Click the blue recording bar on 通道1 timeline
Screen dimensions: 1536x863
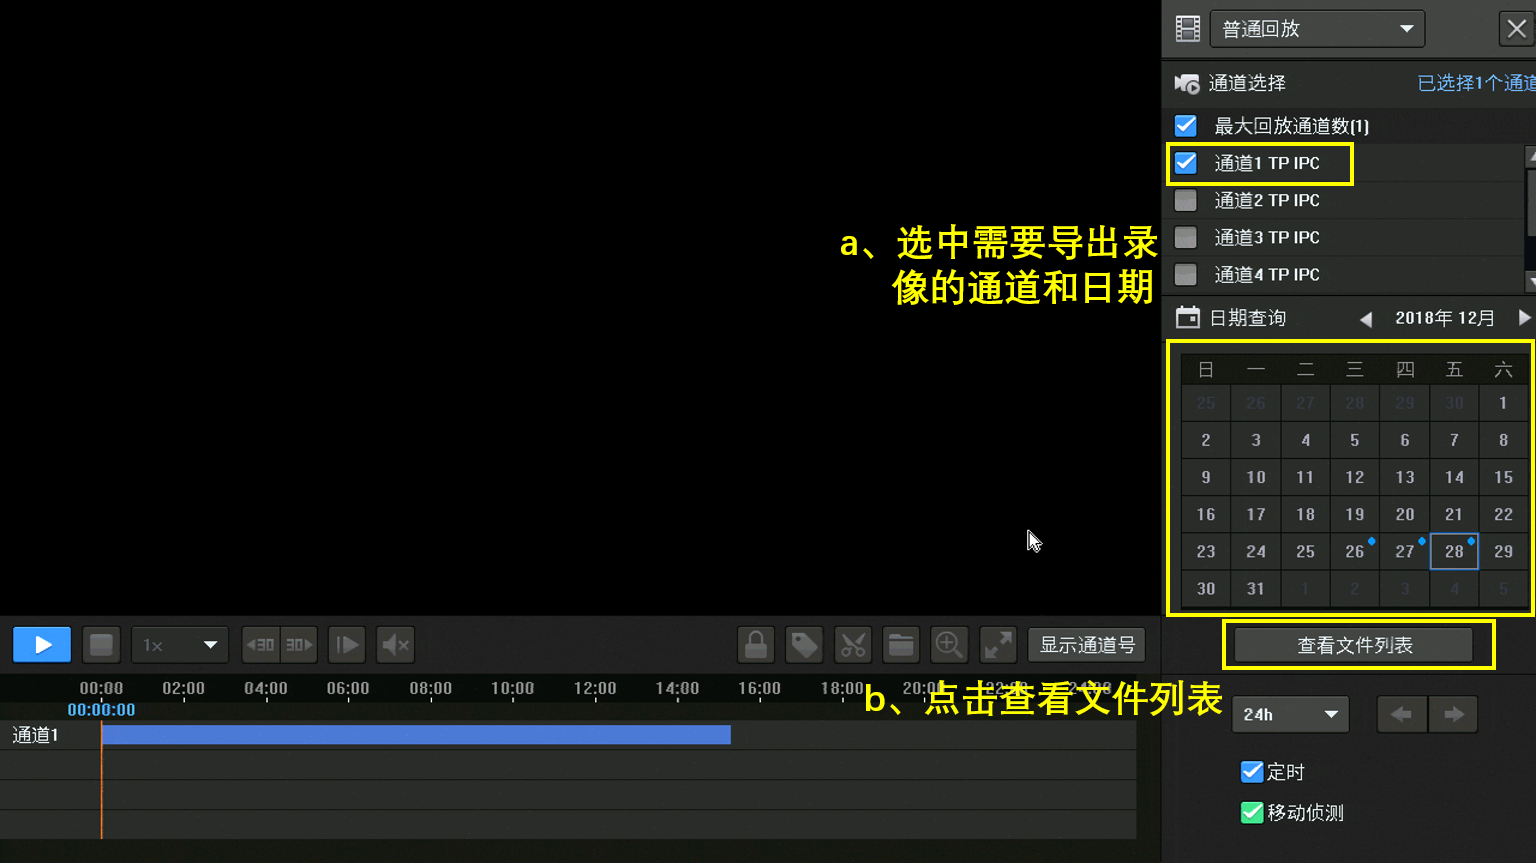415,735
